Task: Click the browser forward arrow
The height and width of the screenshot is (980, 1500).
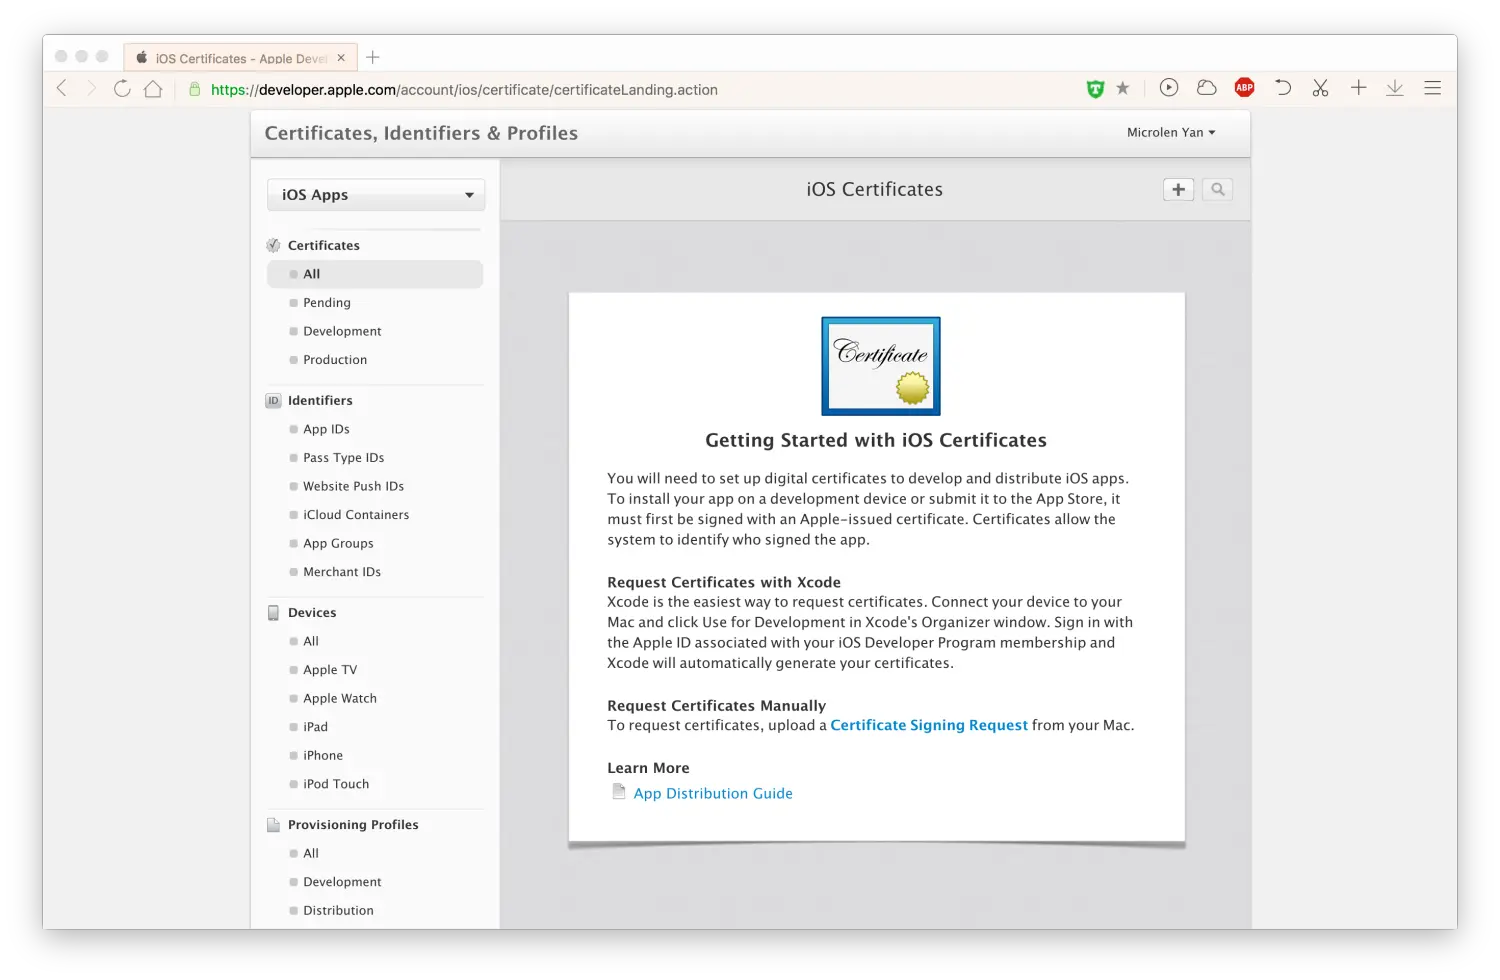Action: click(x=91, y=88)
